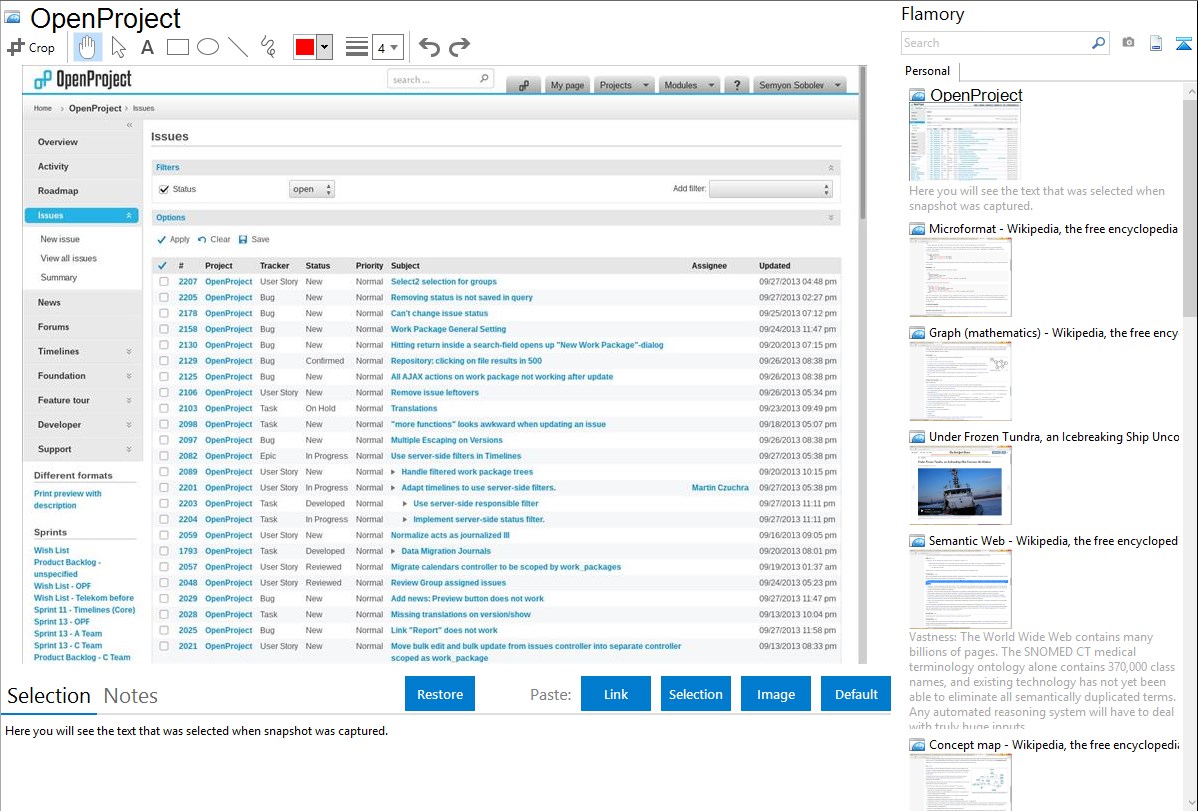Switch to the Notes tab
The image size is (1198, 811).
point(131,696)
